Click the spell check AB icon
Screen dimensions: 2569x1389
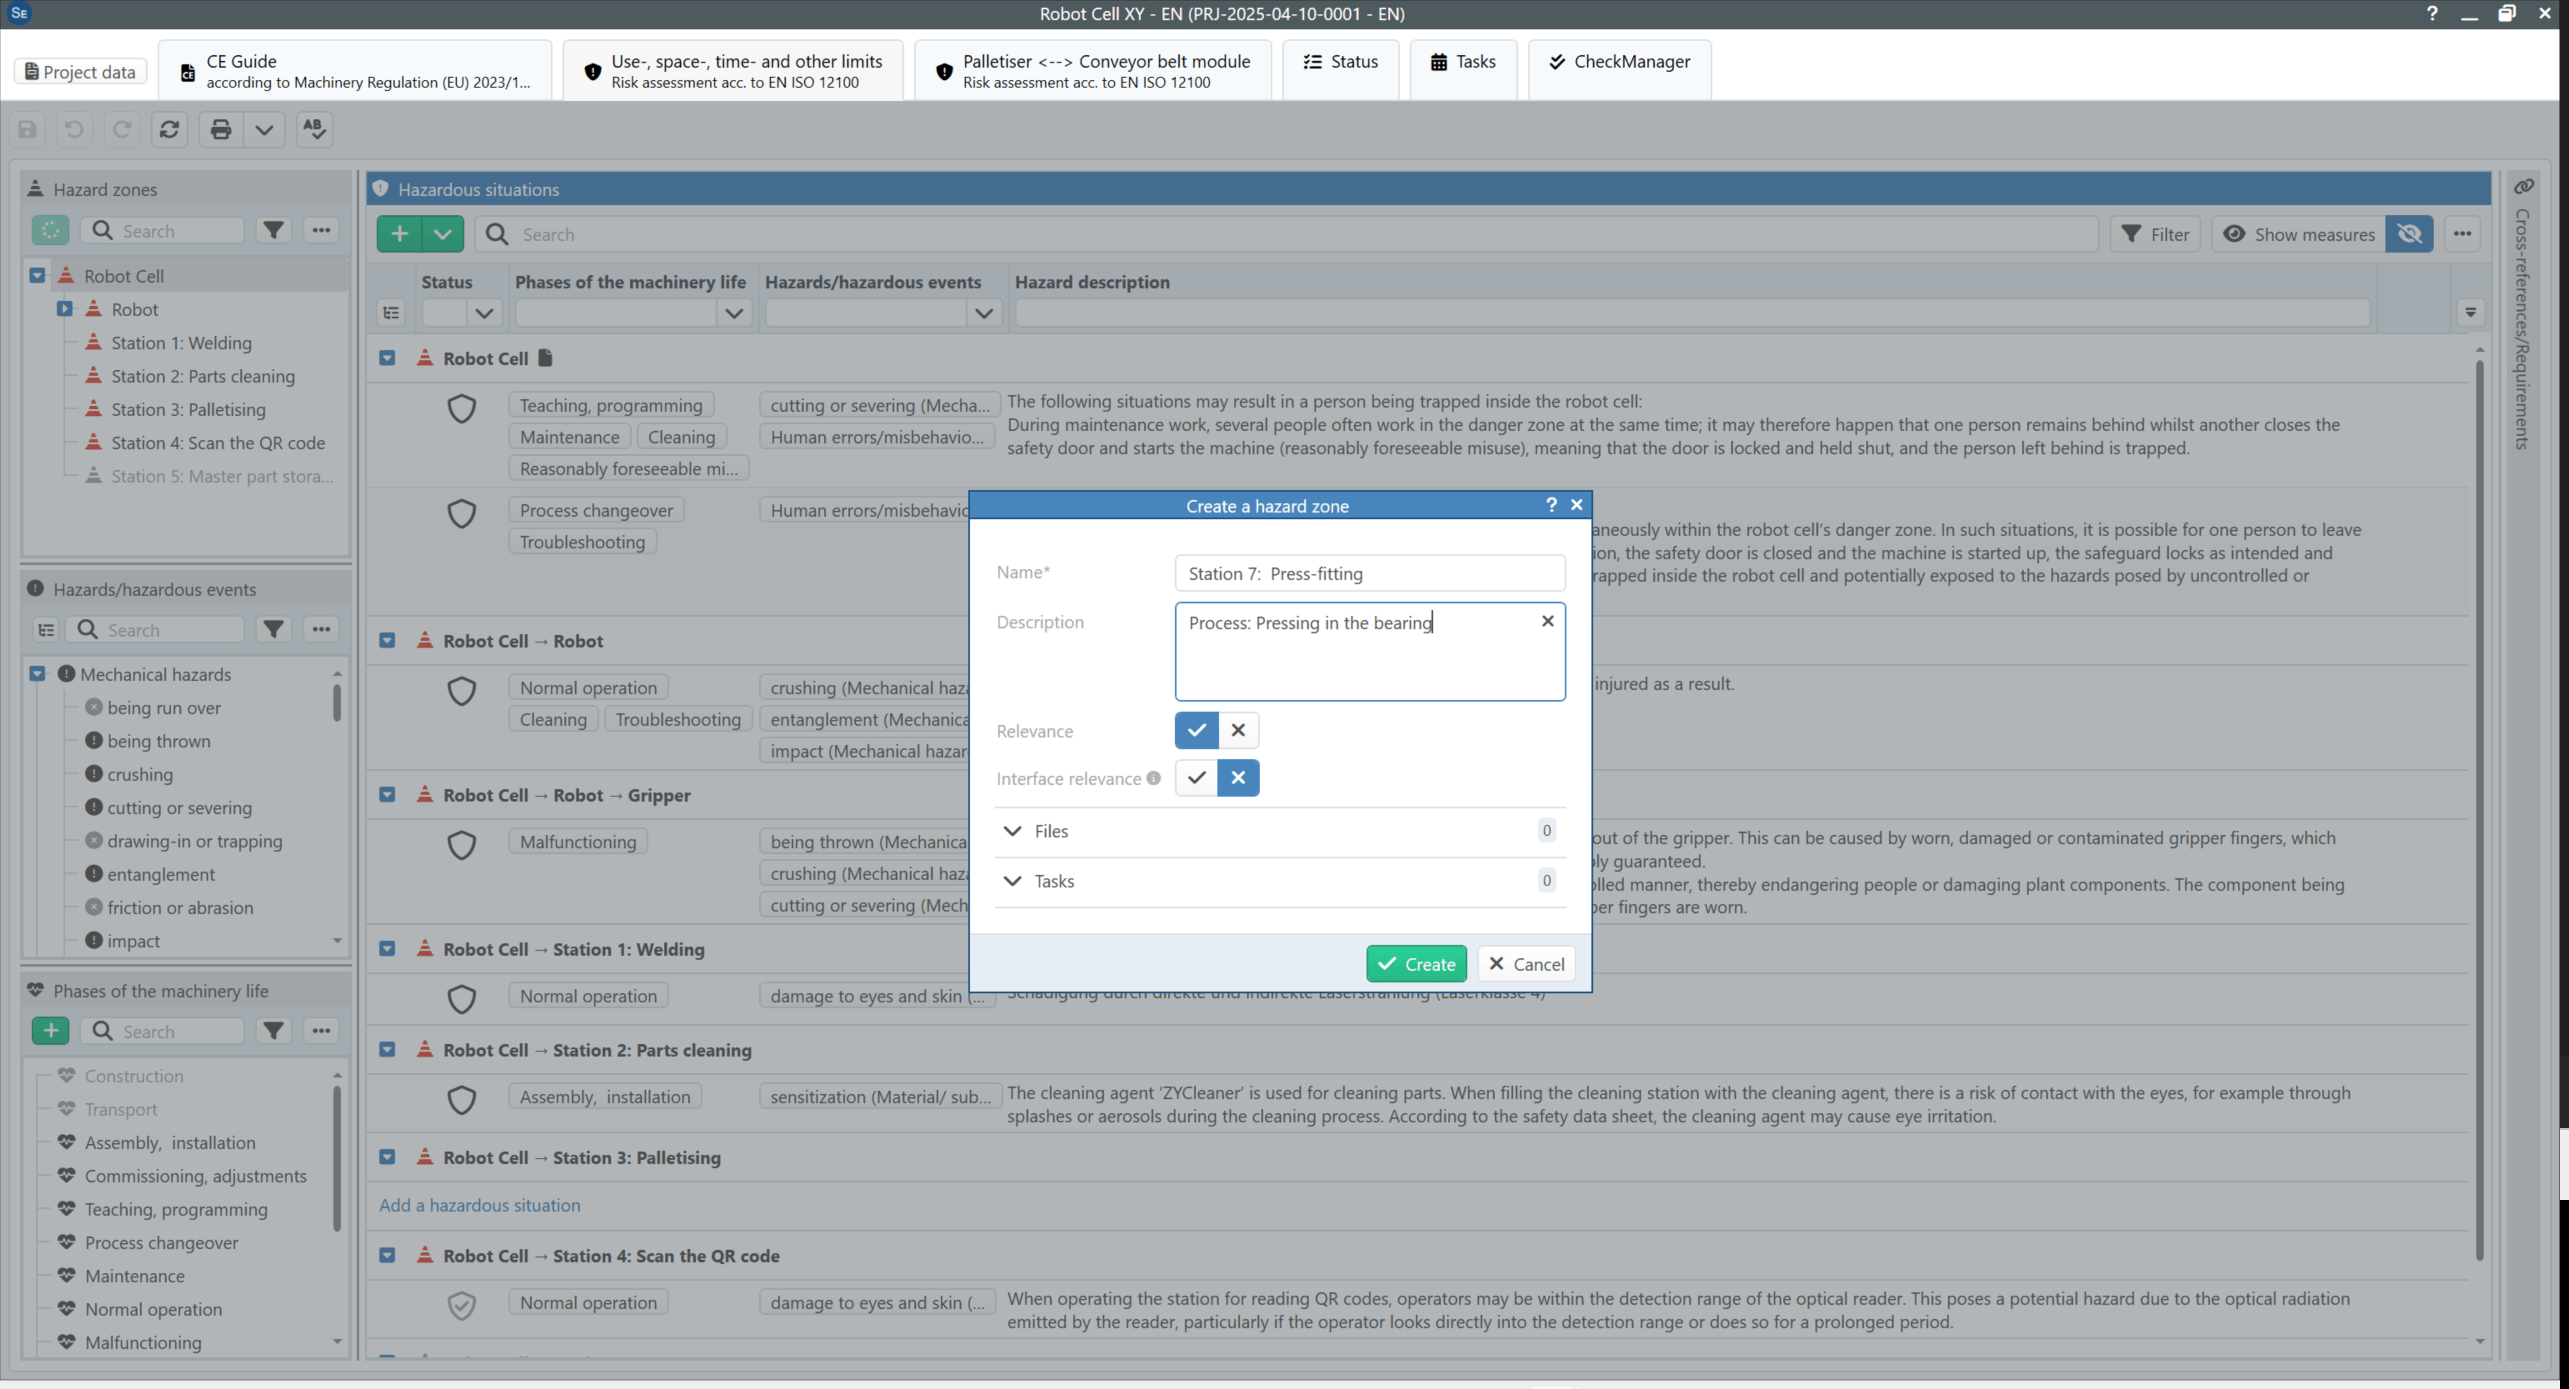click(314, 129)
